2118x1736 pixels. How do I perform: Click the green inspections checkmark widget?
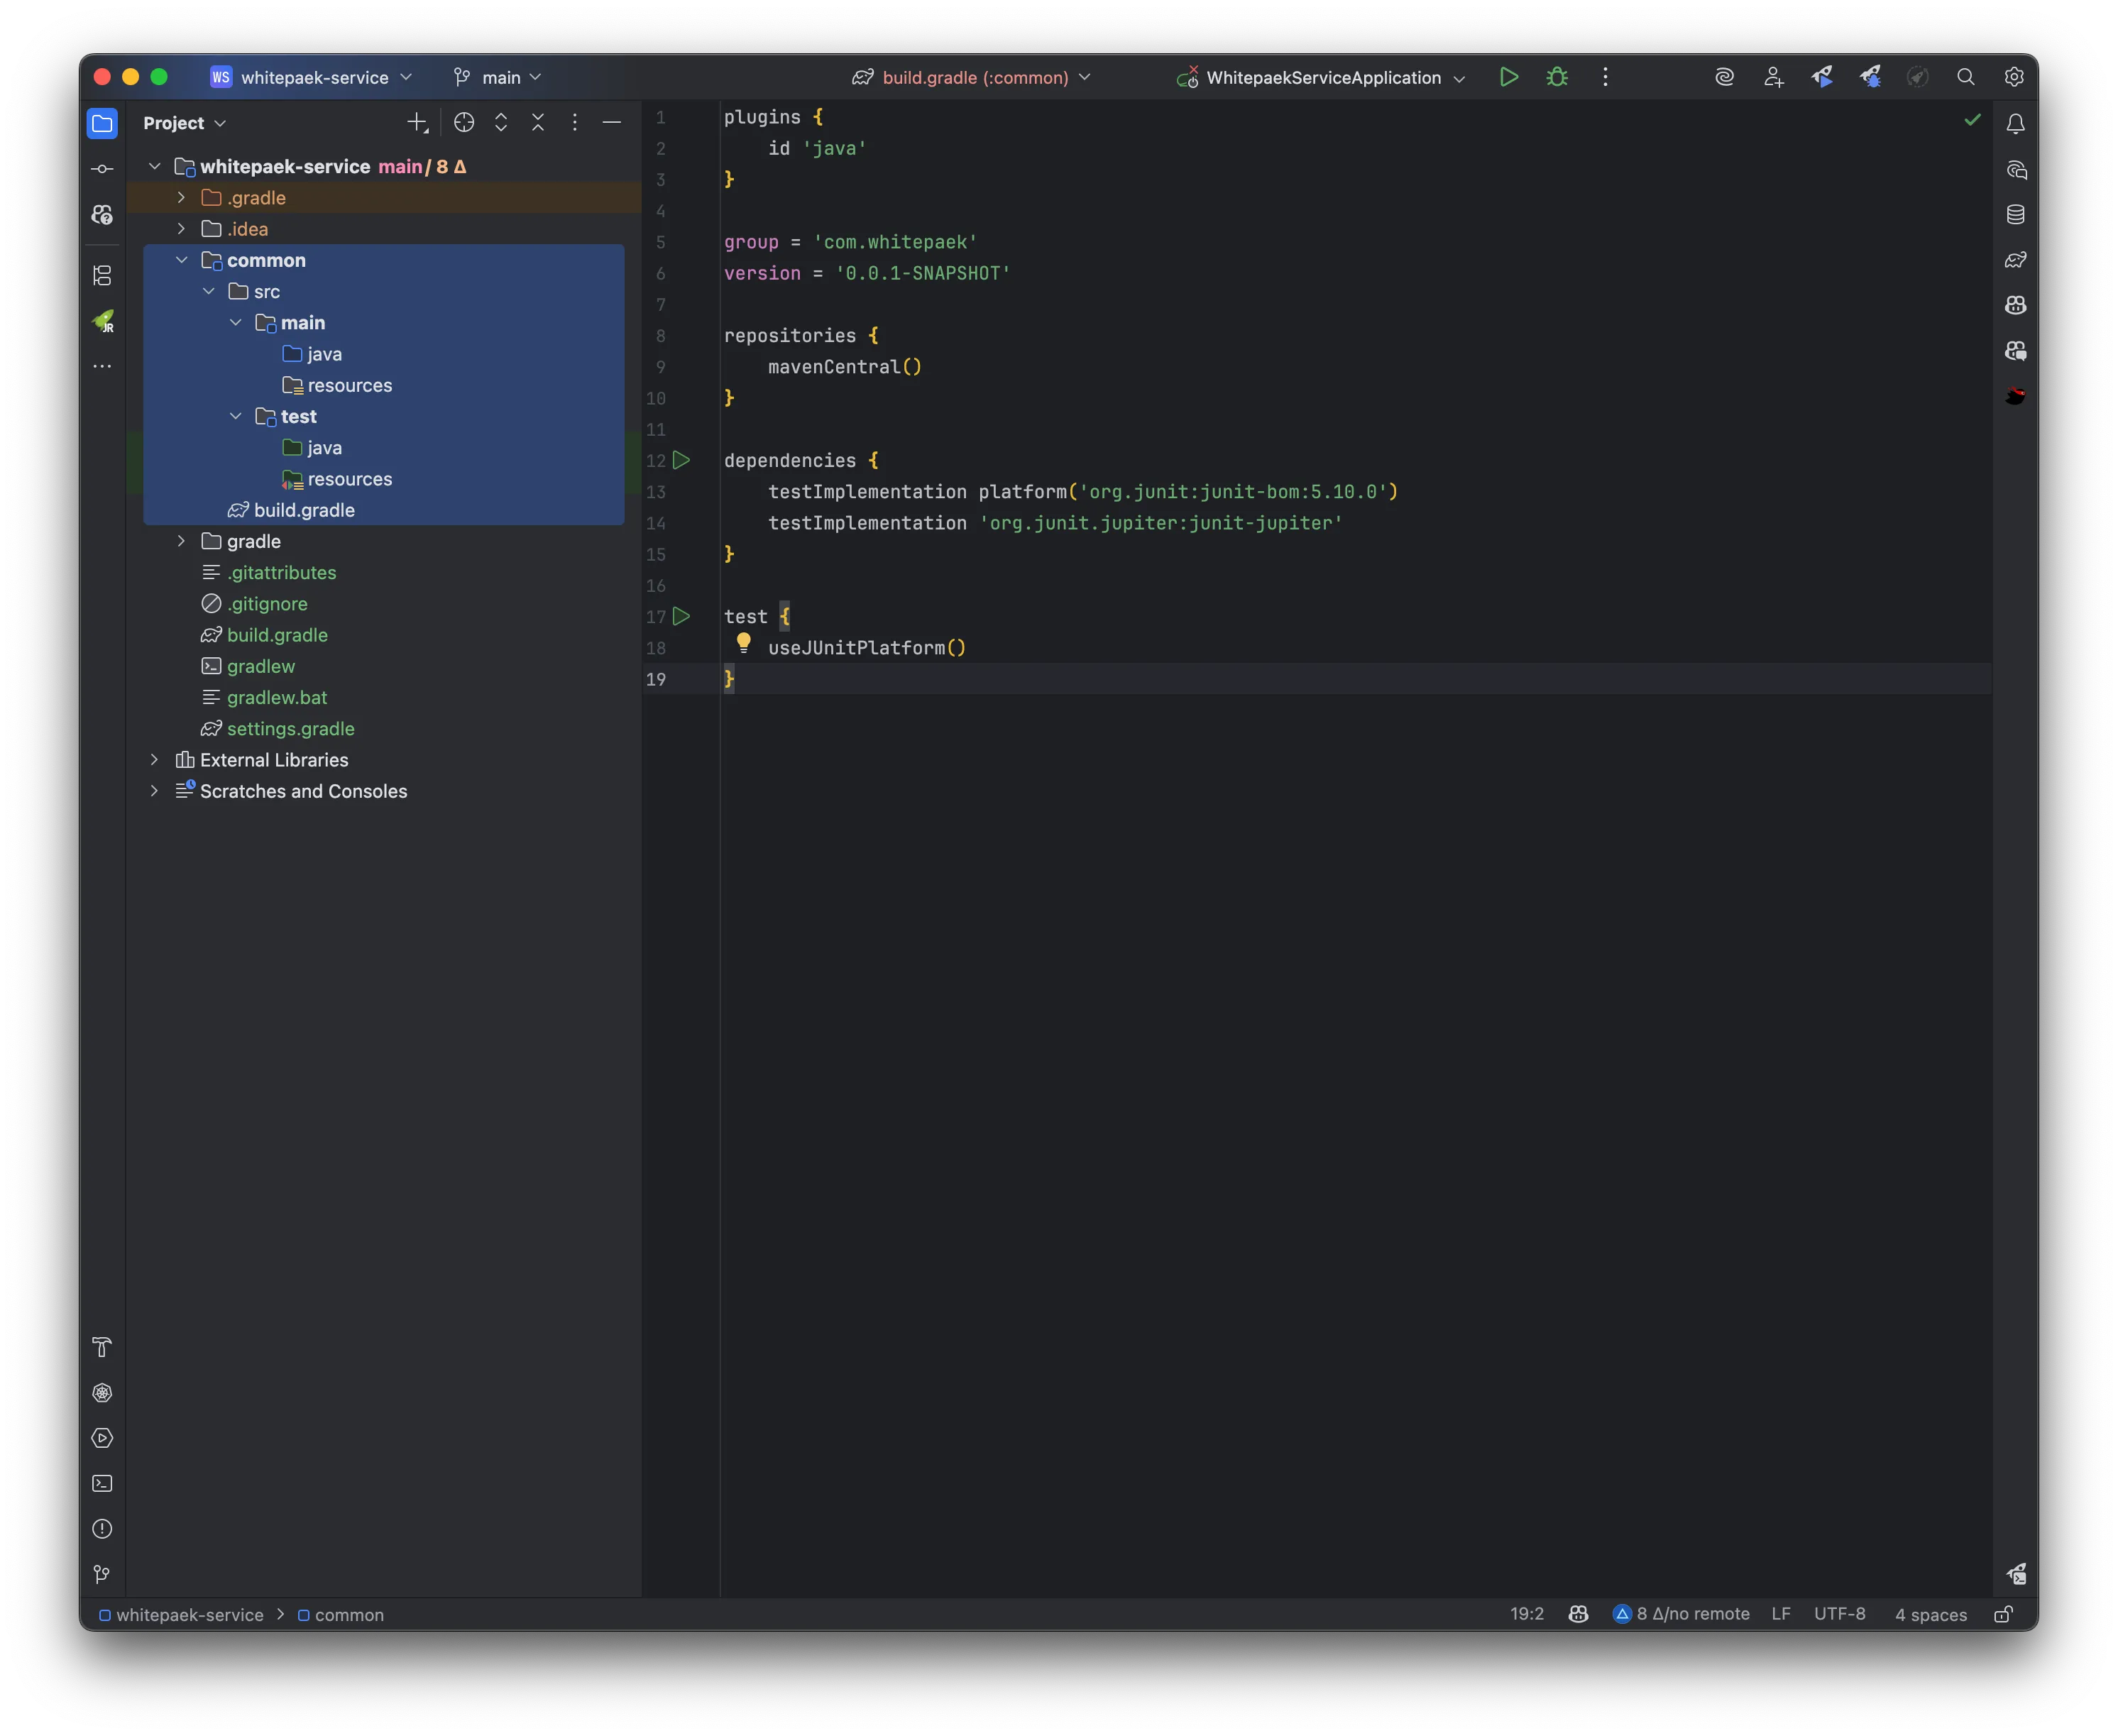click(1972, 120)
